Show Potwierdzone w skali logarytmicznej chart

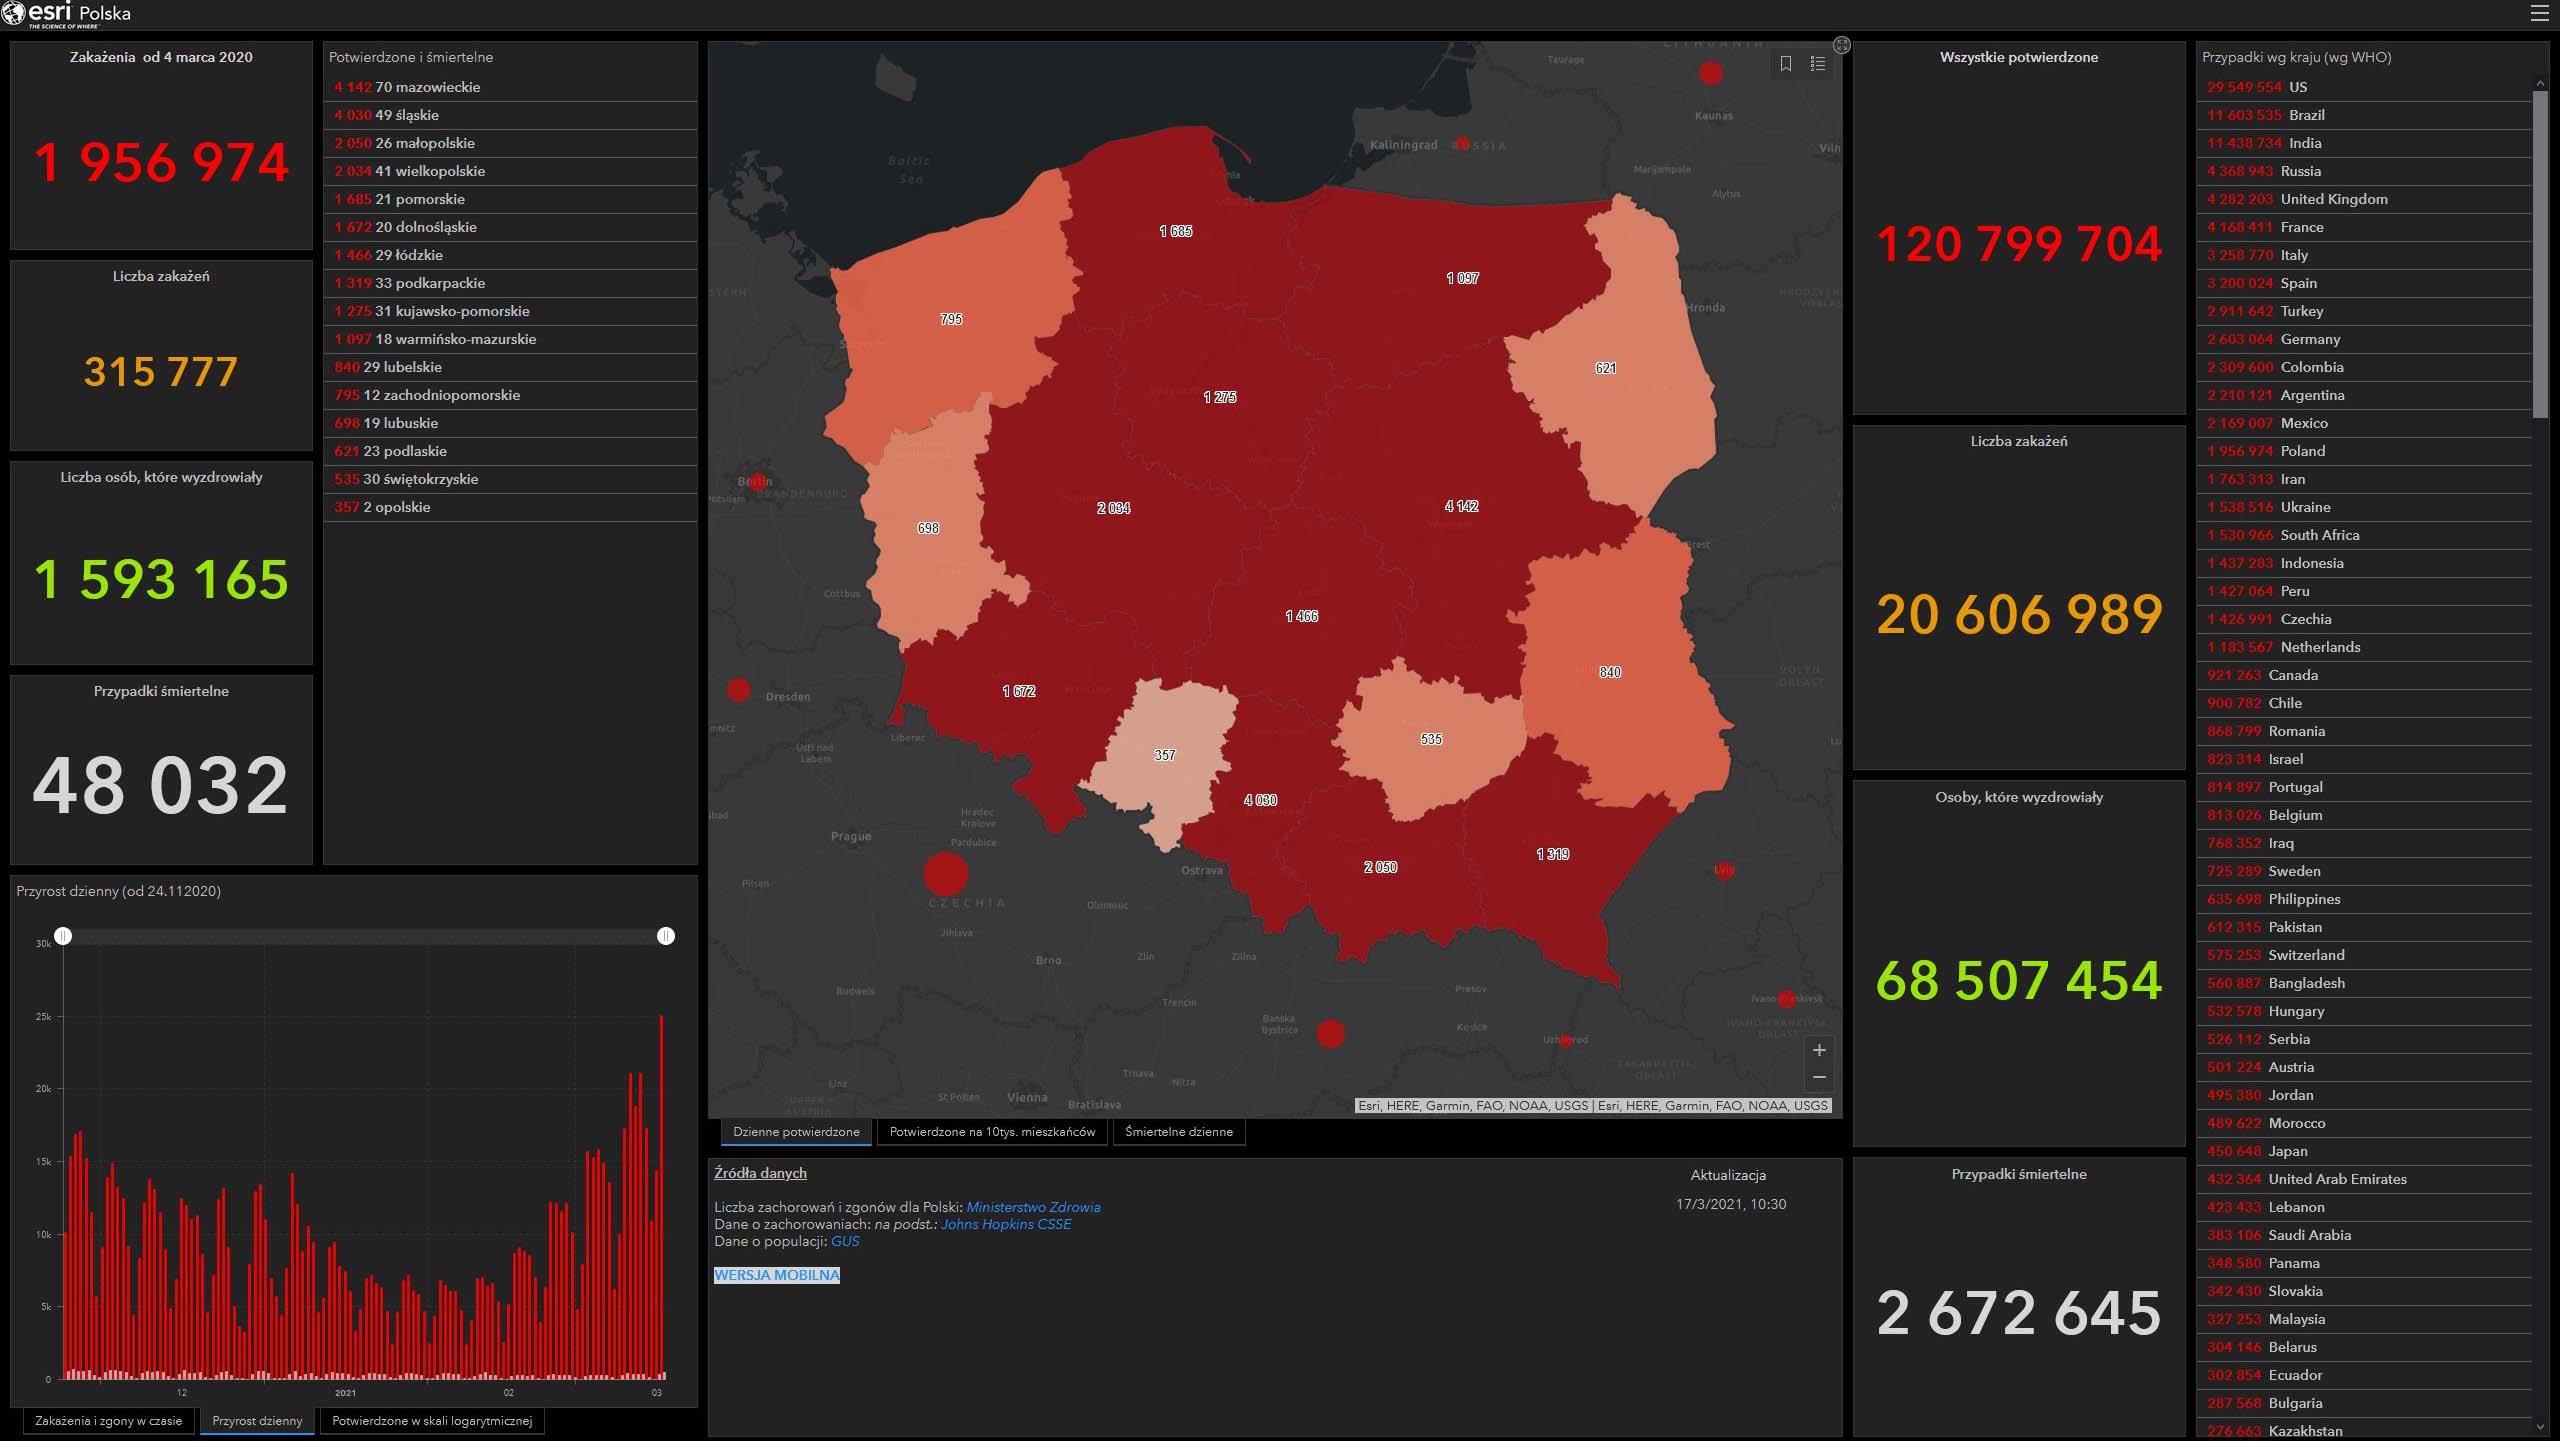point(431,1421)
